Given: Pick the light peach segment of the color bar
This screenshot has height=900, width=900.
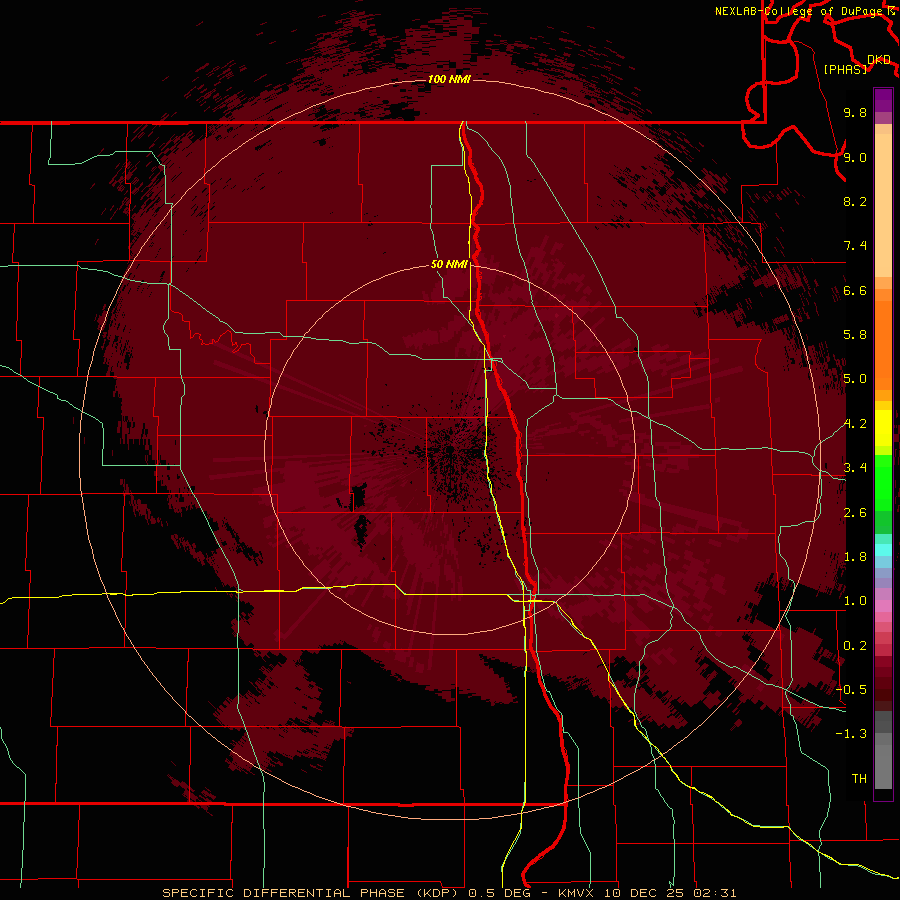Looking at the screenshot, I should [883, 206].
